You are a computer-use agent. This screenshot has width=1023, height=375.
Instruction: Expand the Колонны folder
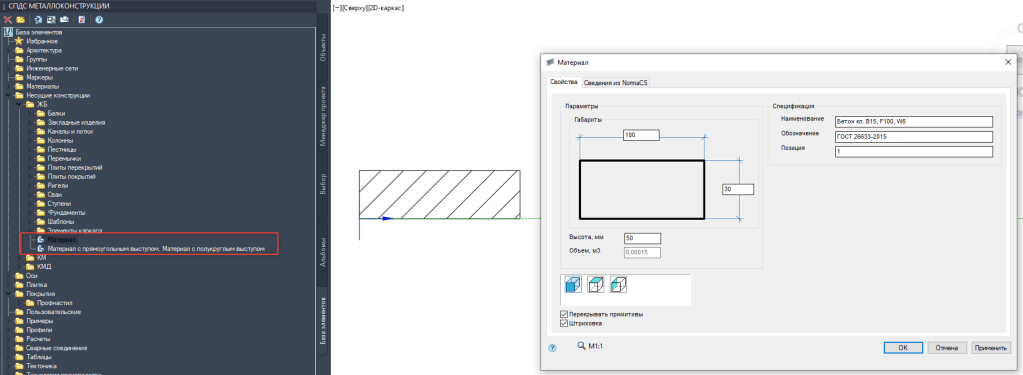pyautogui.click(x=30, y=140)
